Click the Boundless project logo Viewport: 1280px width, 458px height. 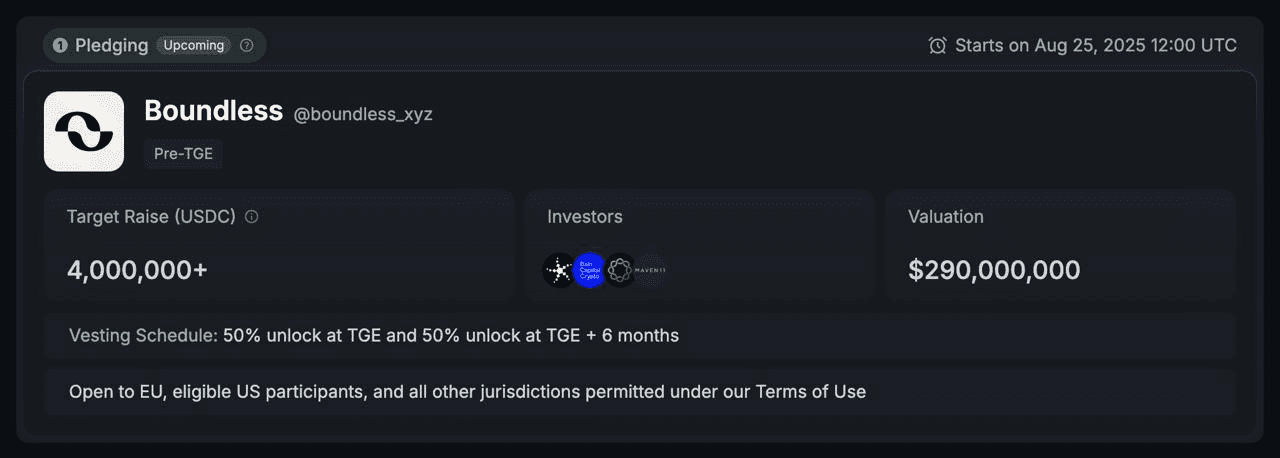[x=84, y=131]
